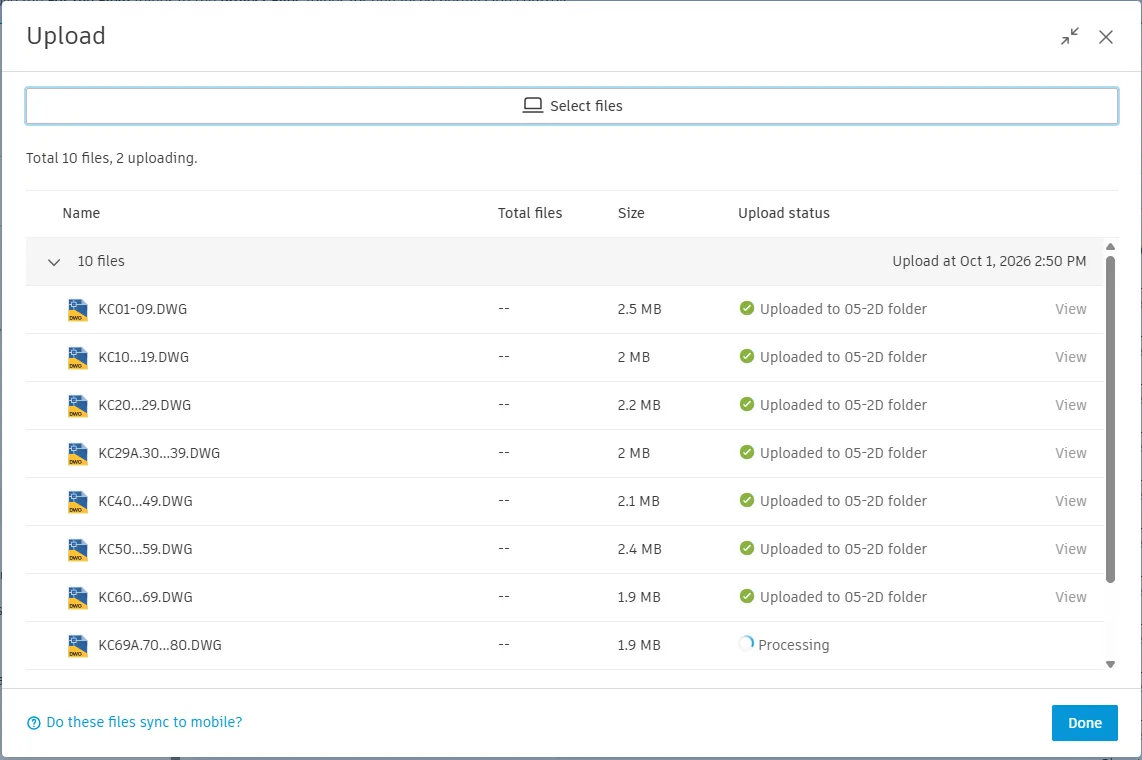The image size is (1142, 760).
Task: Click green checkmark status for KC29A.30...39.DWG
Action: [x=747, y=452]
